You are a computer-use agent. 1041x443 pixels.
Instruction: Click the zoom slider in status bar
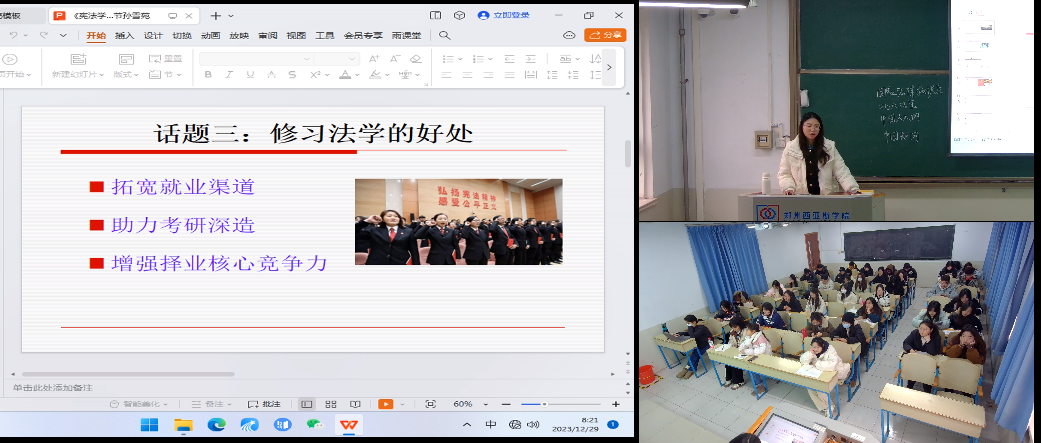pyautogui.click(x=545, y=404)
